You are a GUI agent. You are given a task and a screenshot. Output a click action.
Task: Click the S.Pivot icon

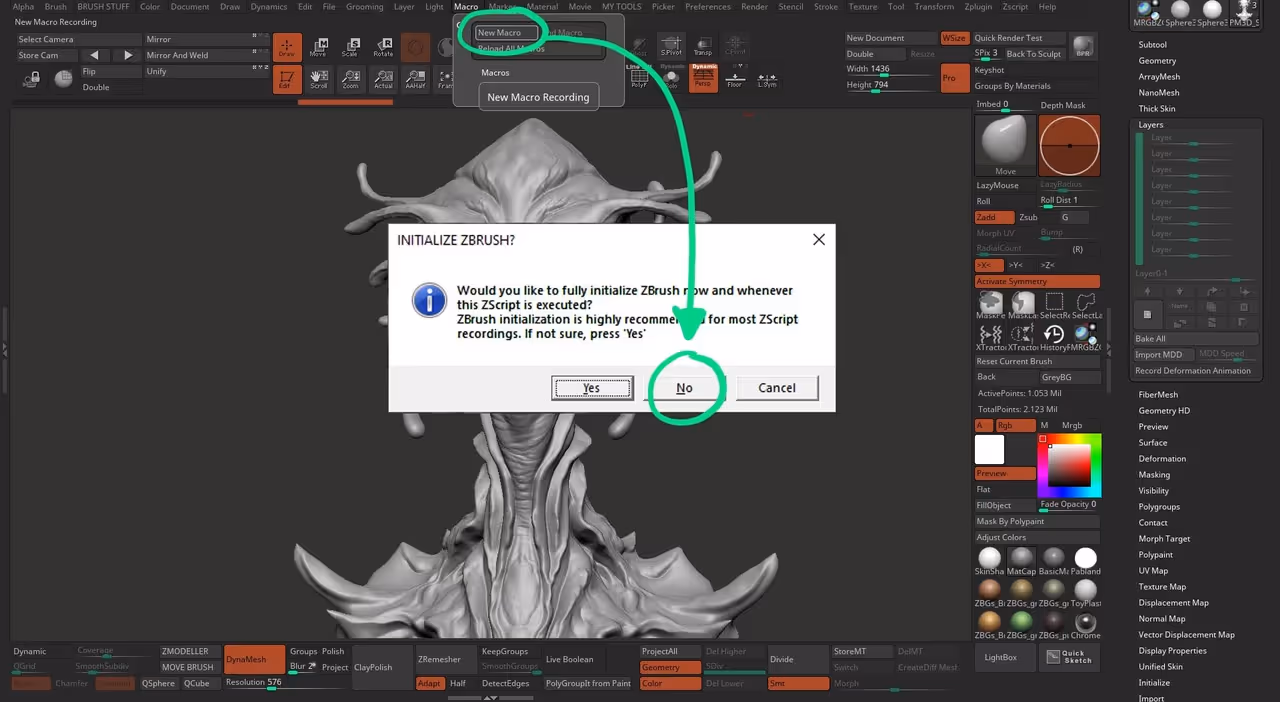671,47
